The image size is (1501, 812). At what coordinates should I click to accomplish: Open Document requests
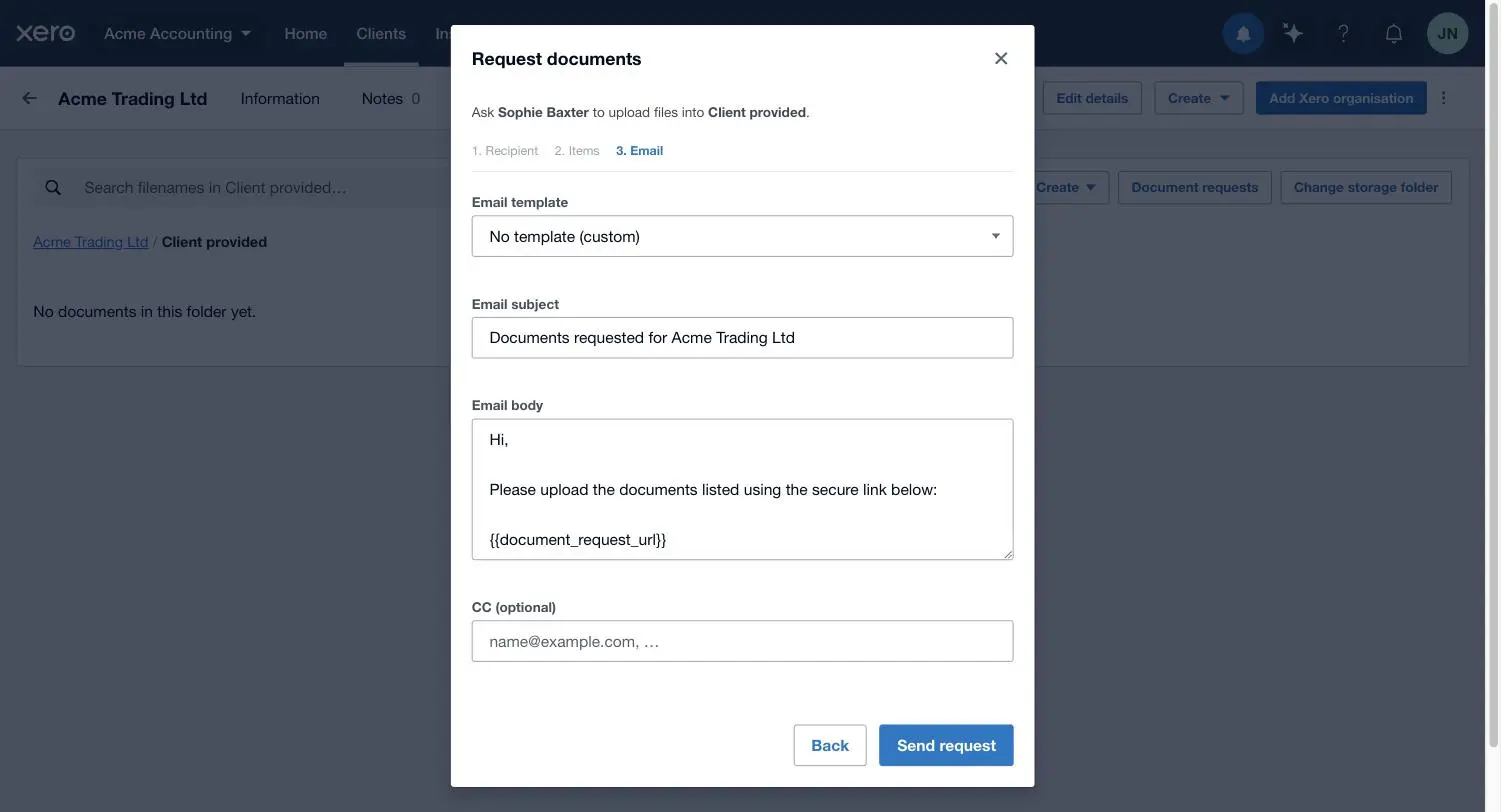click(1195, 187)
